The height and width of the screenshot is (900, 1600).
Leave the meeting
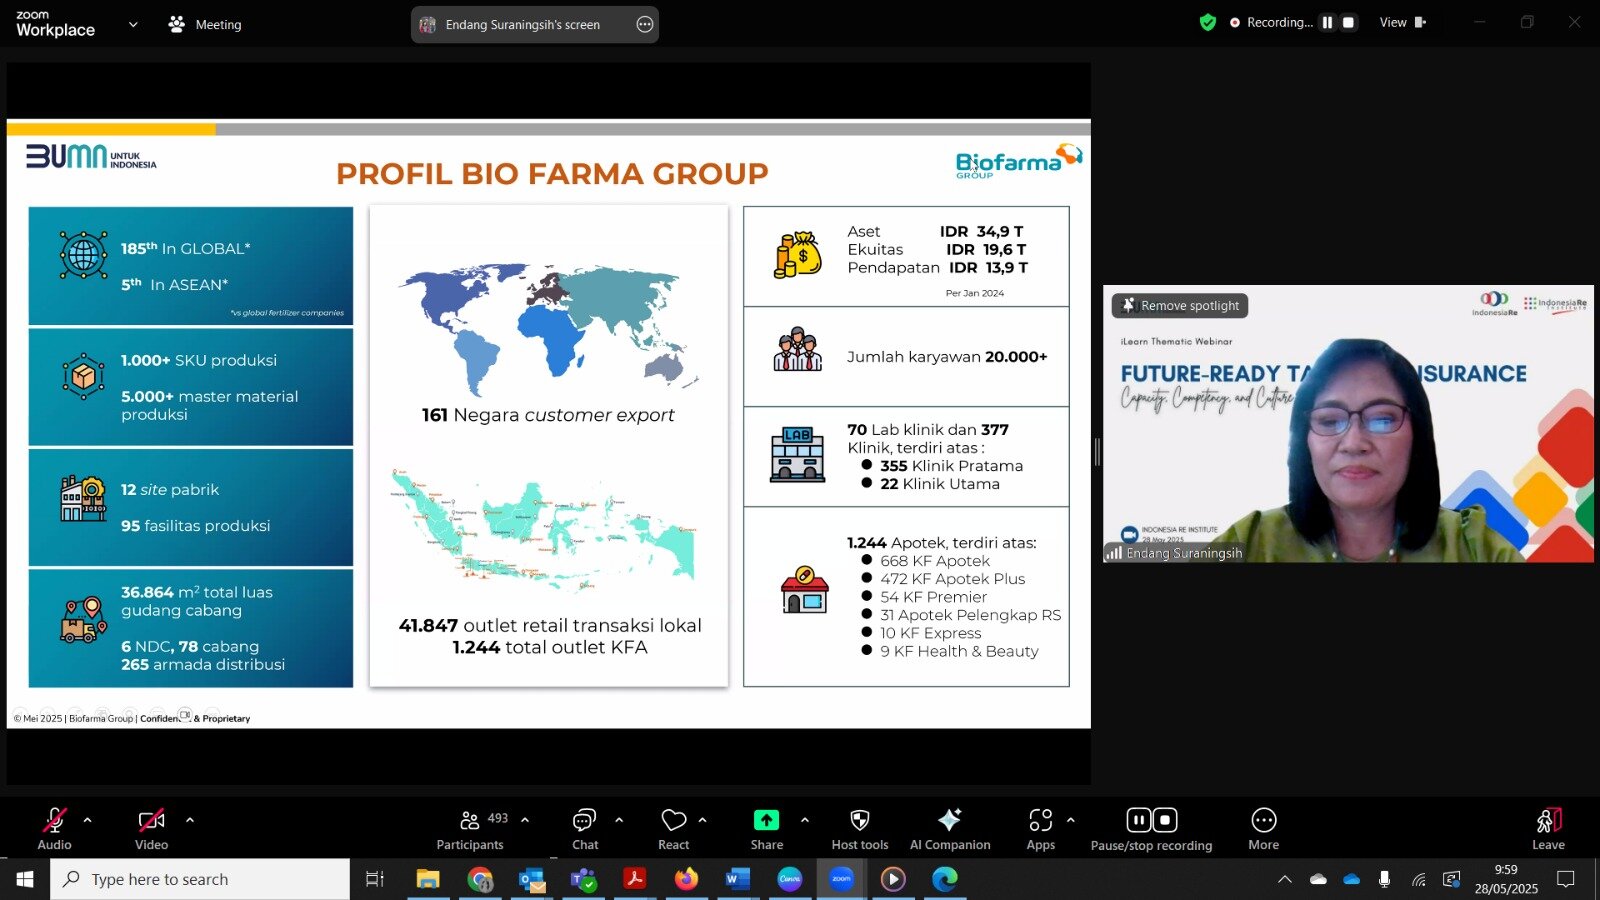1548,829
